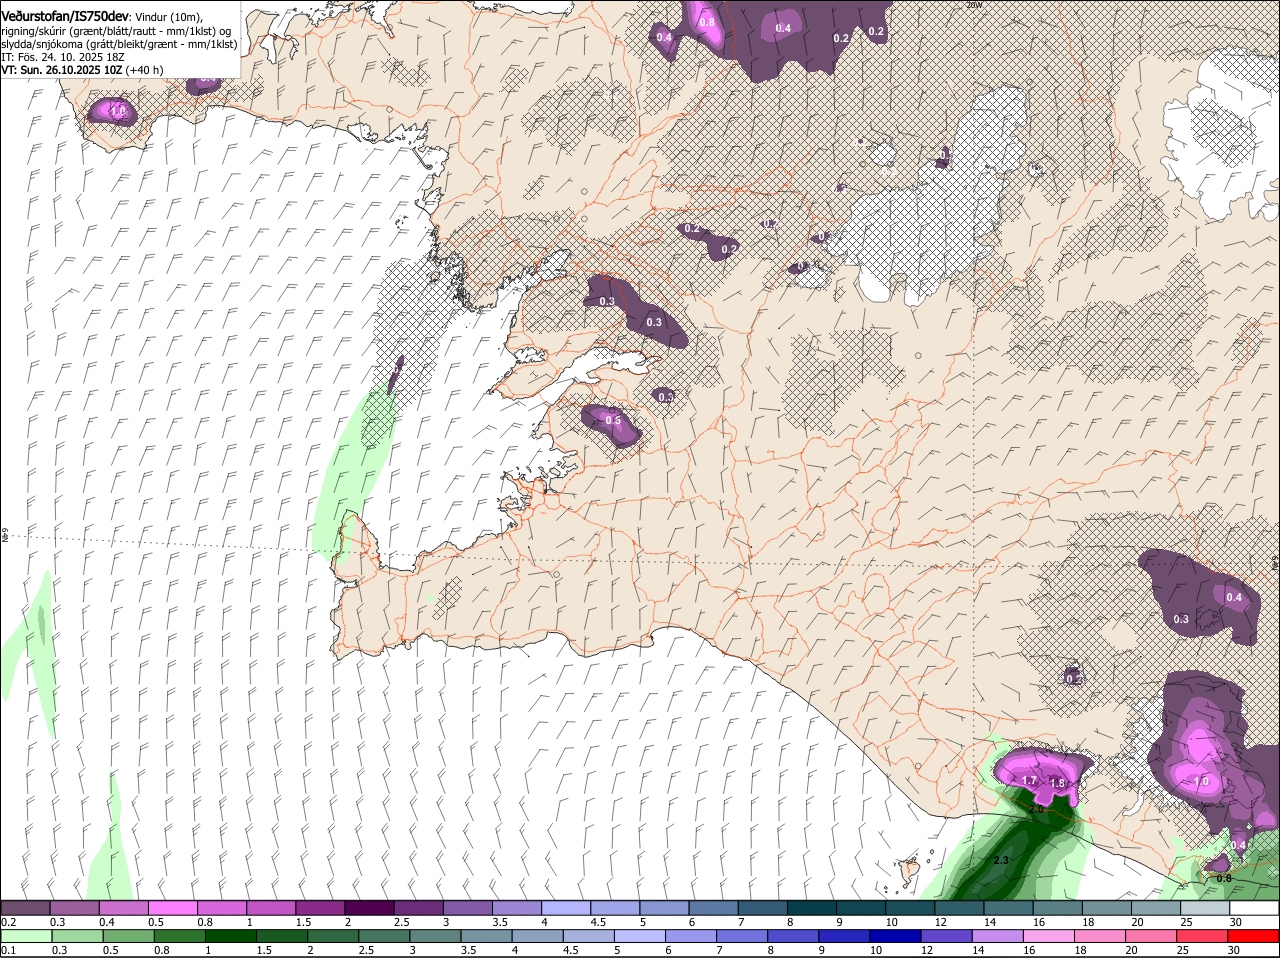Screen dimensions: 1280x958
Task: Click the small island off the south coast
Action: tap(909, 870)
